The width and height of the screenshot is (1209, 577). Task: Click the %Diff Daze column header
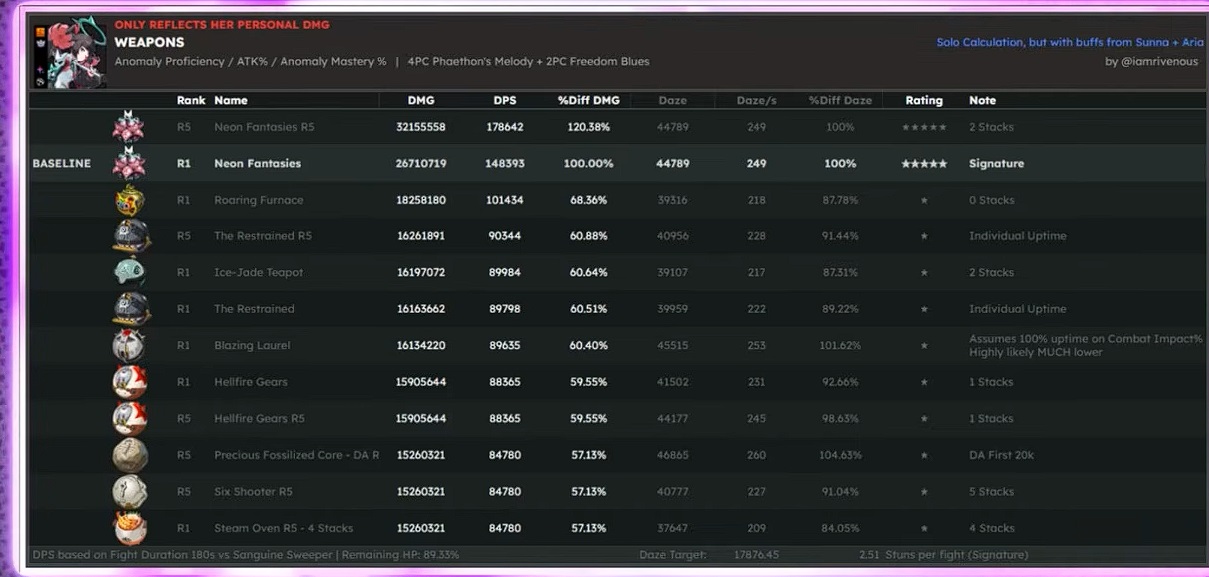pyautogui.click(x=840, y=100)
